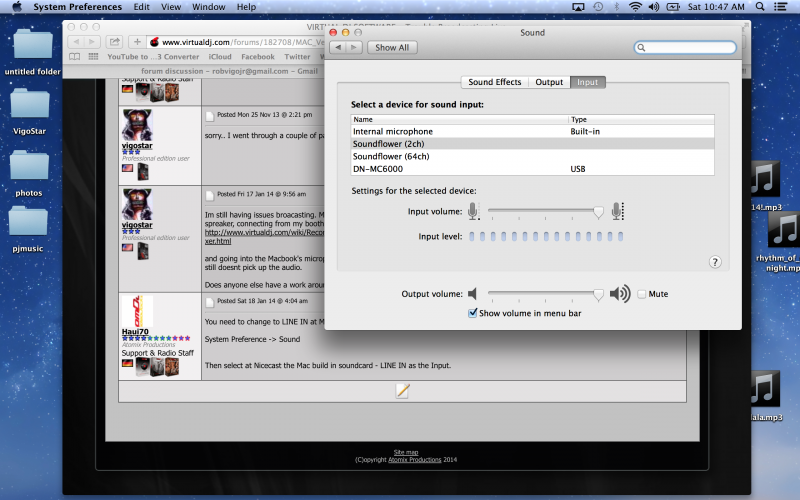800x500 pixels.
Task: Open the Edit menu
Action: (x=141, y=7)
